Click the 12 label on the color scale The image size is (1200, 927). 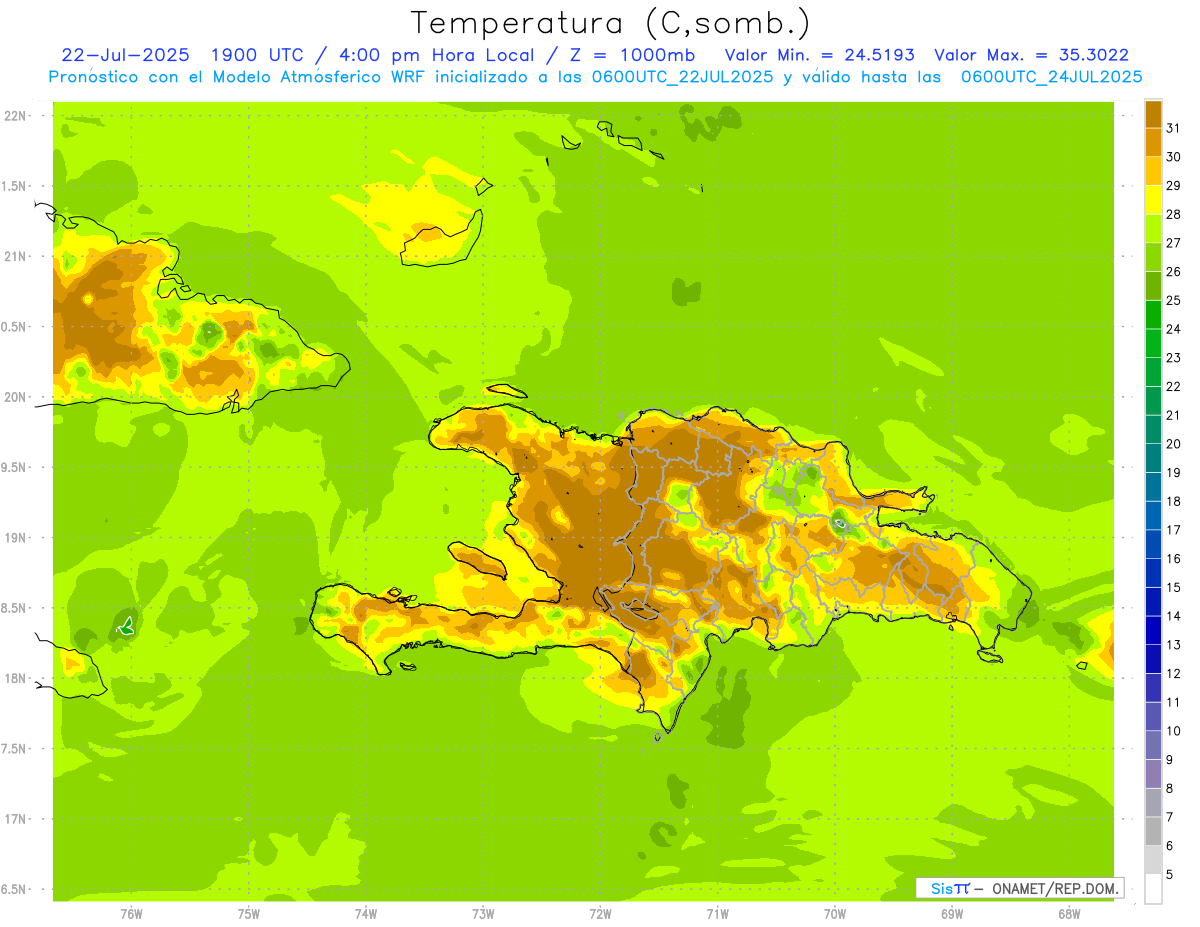point(1173,673)
